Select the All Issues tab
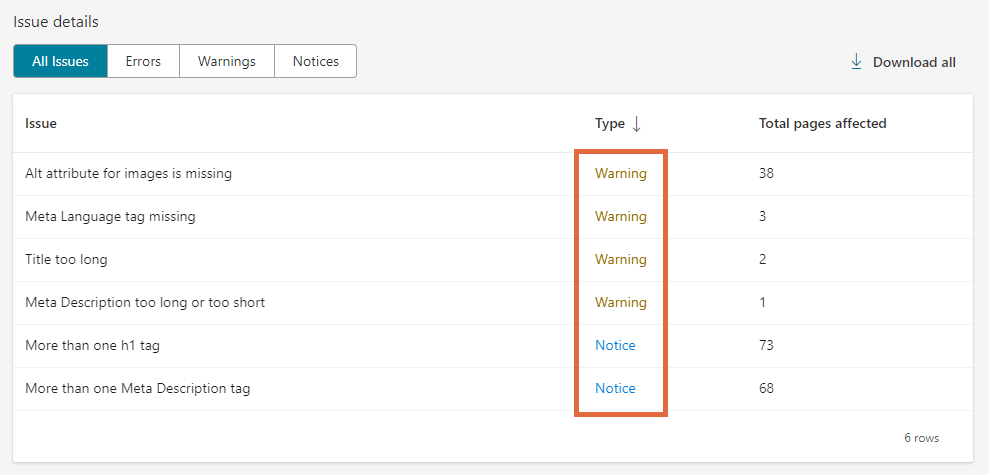Viewport: 989px width, 475px height. pos(60,61)
